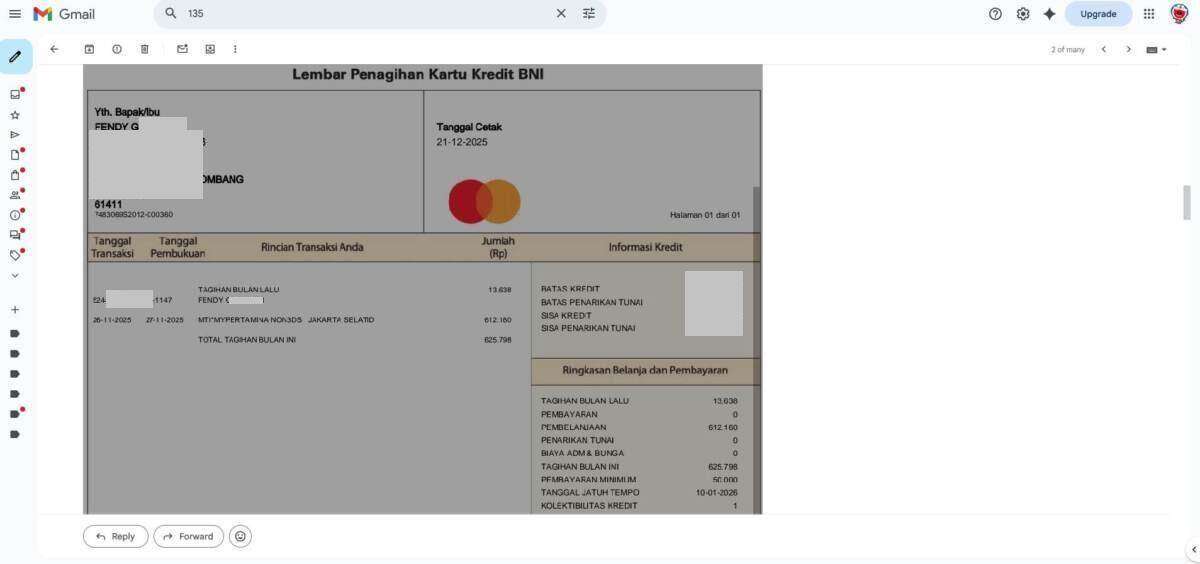Open the More actions three-dot menu
This screenshot has width=1200, height=564.
coord(235,49)
